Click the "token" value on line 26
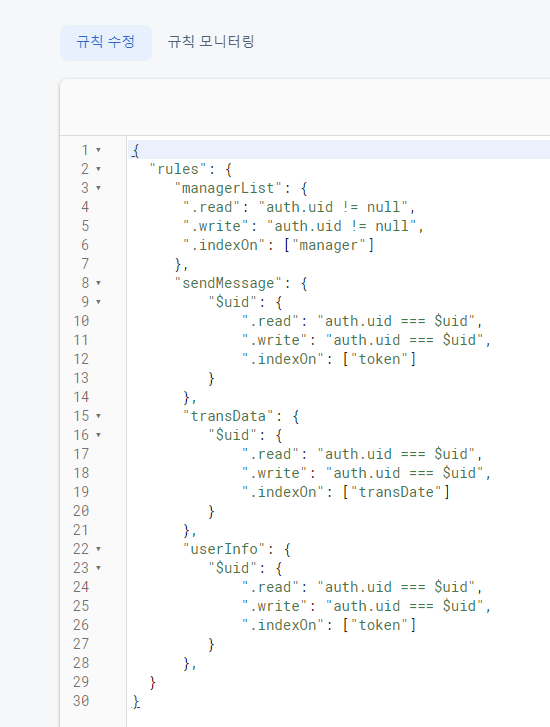The image size is (550, 727). coord(379,625)
